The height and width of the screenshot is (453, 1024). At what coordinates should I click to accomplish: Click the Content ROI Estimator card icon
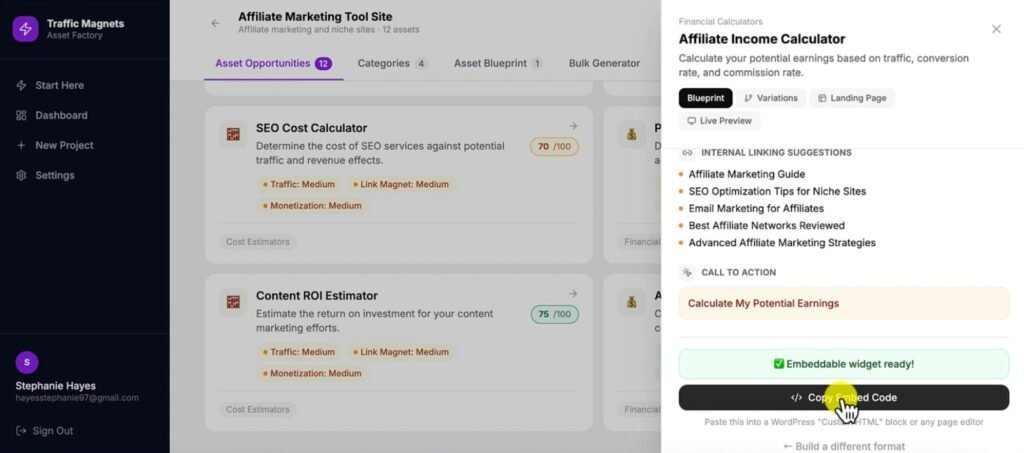point(233,301)
